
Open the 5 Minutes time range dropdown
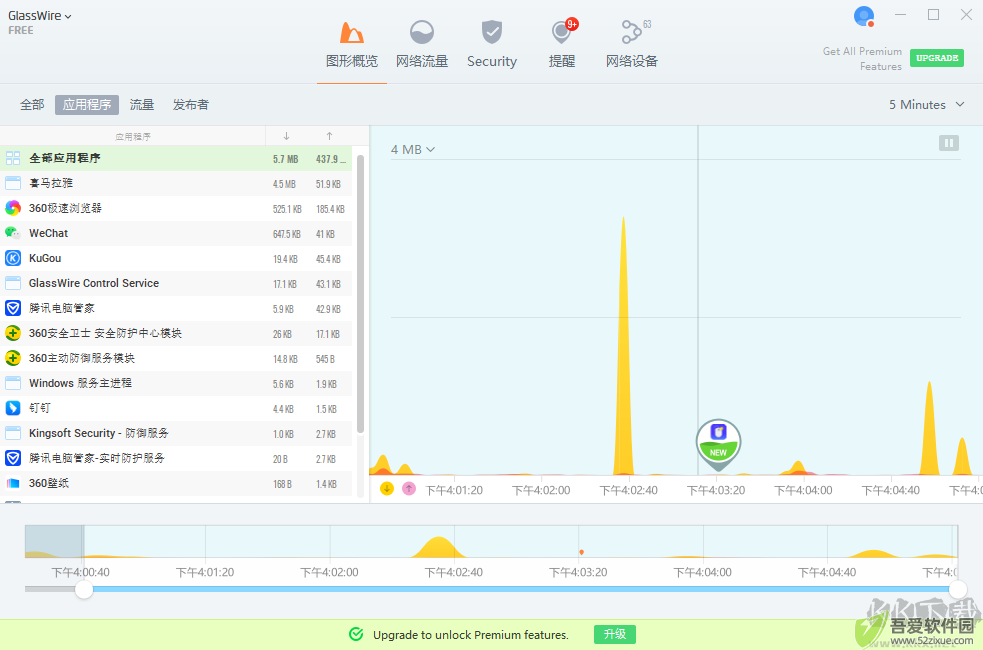(926, 105)
